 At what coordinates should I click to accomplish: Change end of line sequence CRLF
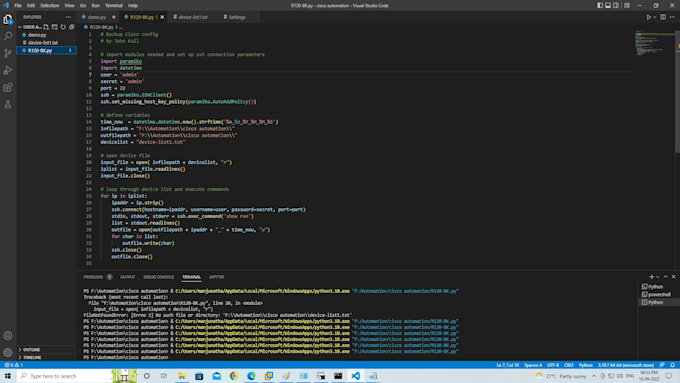pos(569,365)
